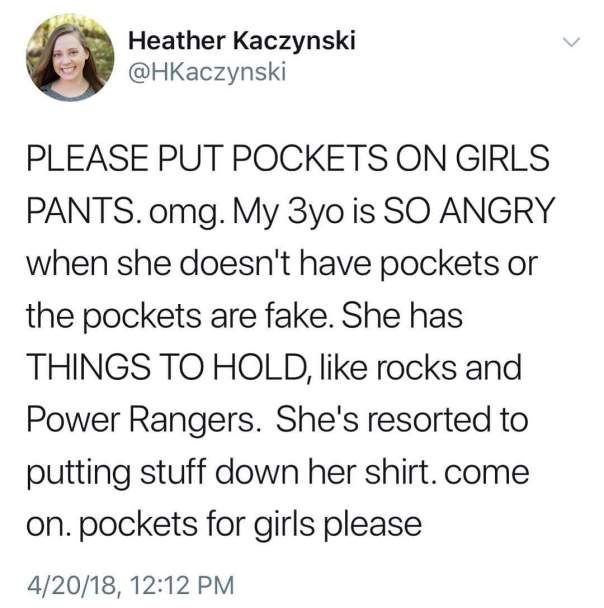Viewport: 604px width, 608px height.
Task: Click the words SO ANGRY in tweet
Action: (x=469, y=211)
